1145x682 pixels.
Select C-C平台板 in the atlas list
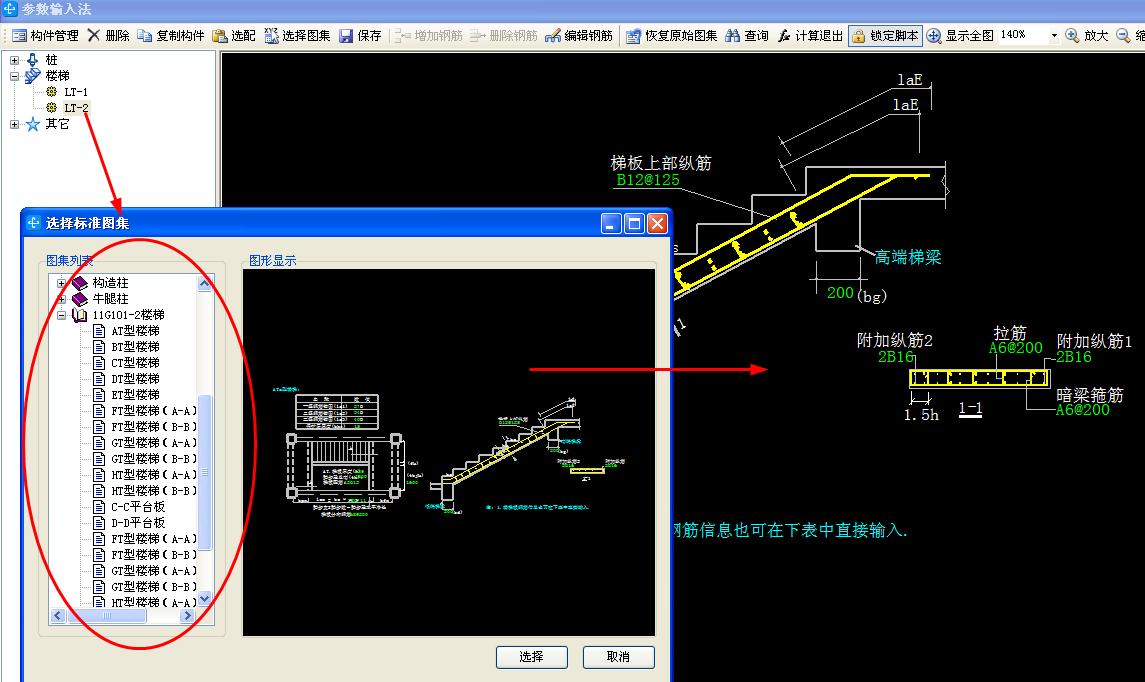(x=138, y=507)
